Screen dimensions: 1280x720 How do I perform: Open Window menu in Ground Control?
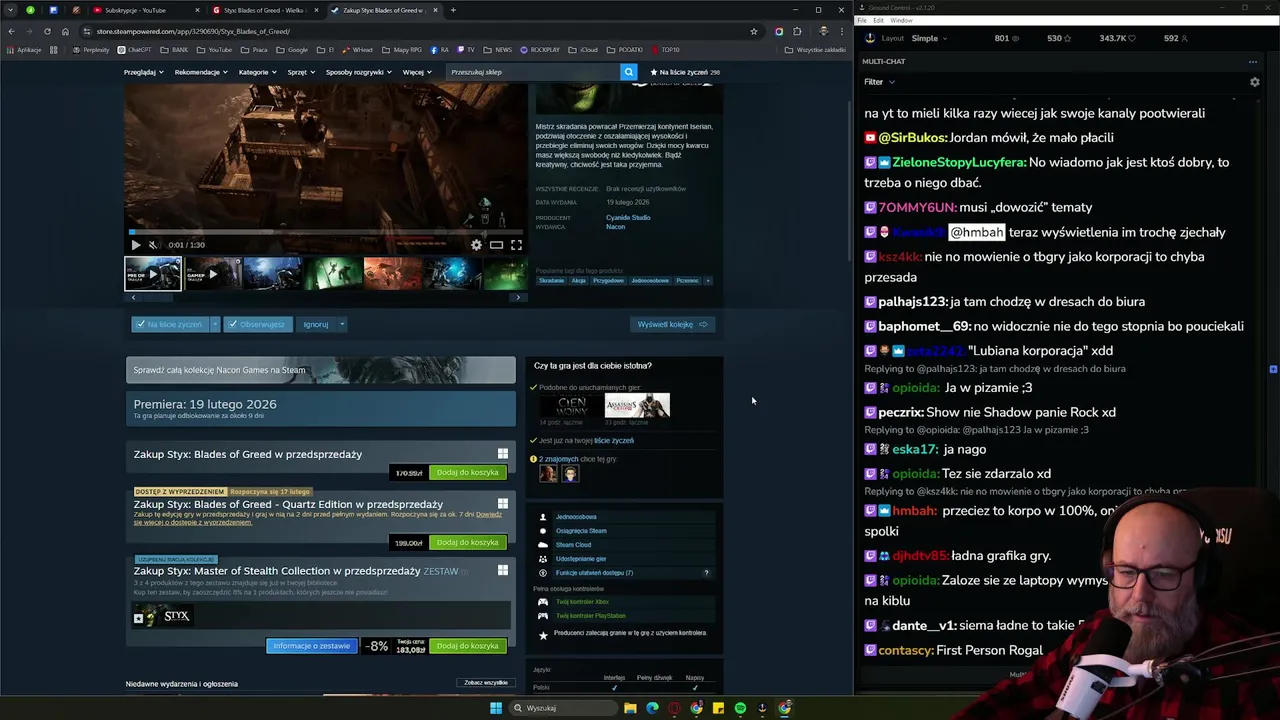click(x=901, y=20)
